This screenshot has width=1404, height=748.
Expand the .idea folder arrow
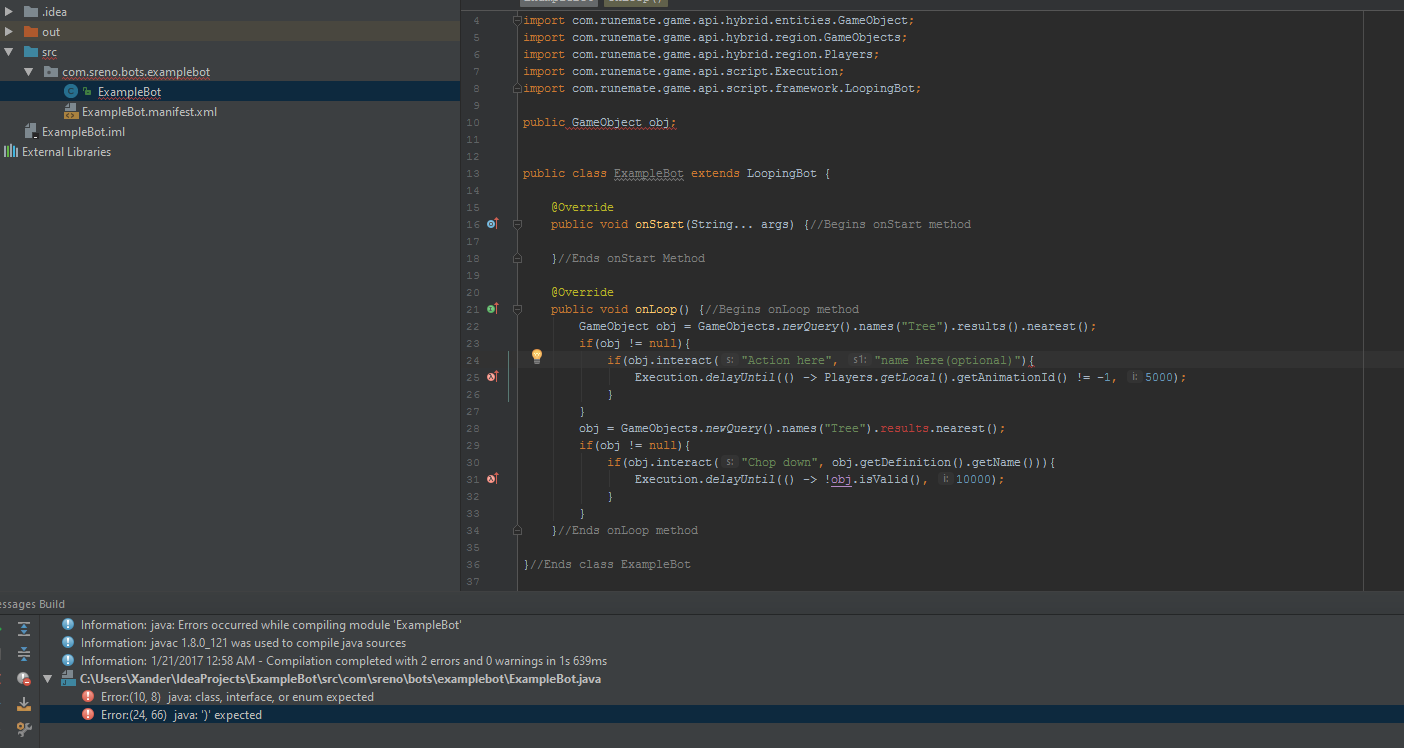pyautogui.click(x=9, y=12)
